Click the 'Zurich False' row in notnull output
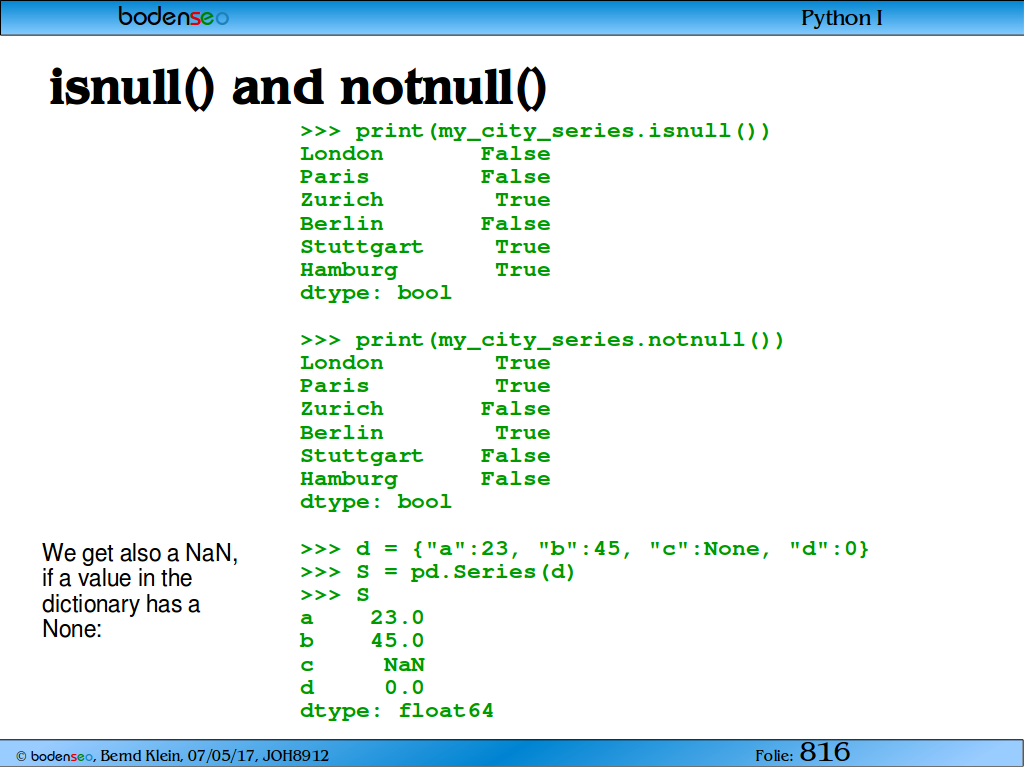The height and width of the screenshot is (768, 1024). 425,409
